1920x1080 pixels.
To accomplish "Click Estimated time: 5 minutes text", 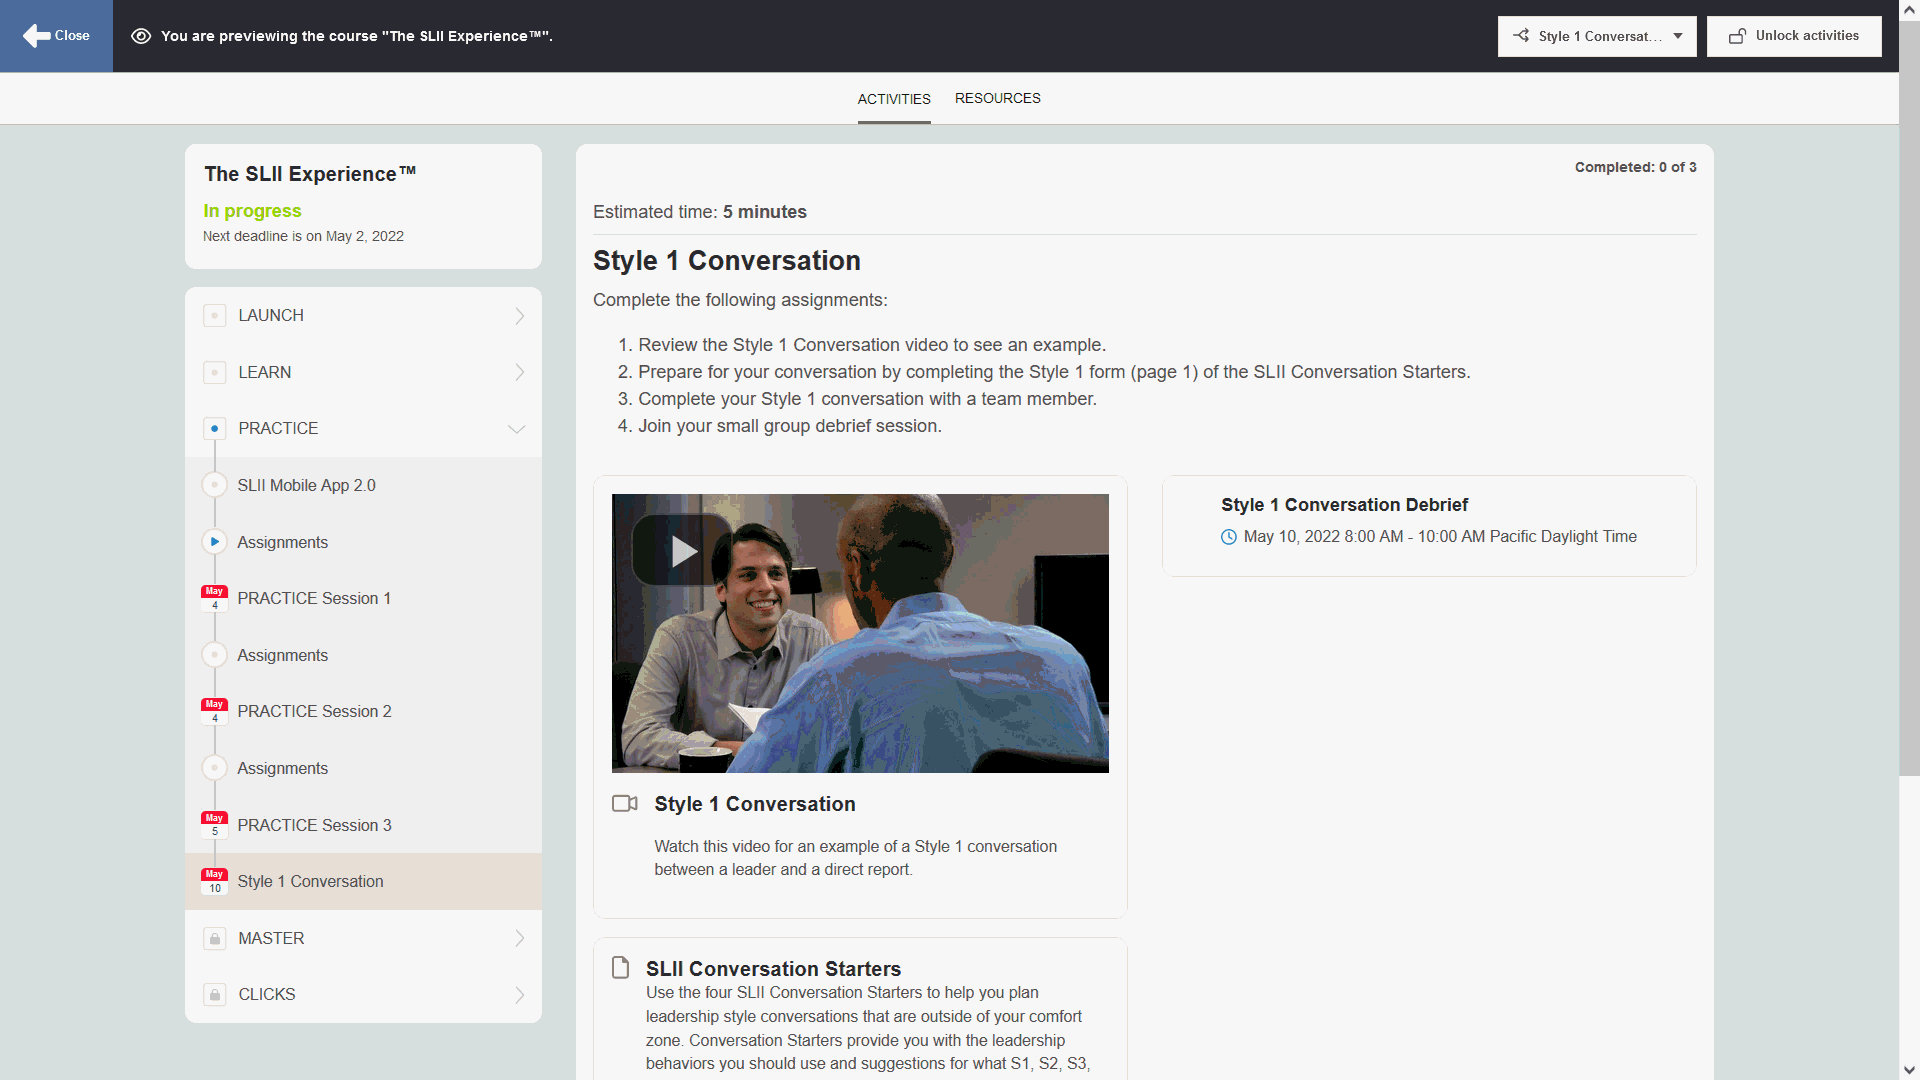I will [x=699, y=212].
